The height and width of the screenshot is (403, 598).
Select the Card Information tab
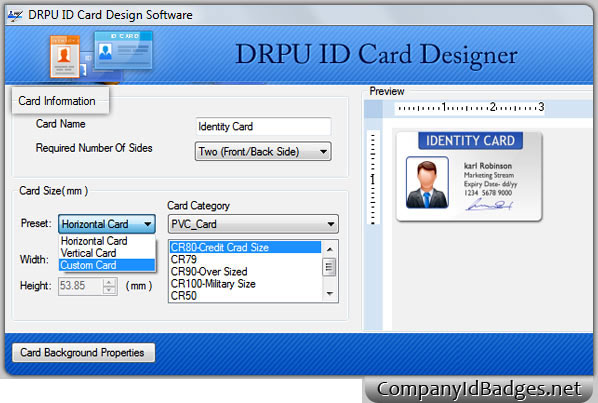pyautogui.click(x=60, y=101)
